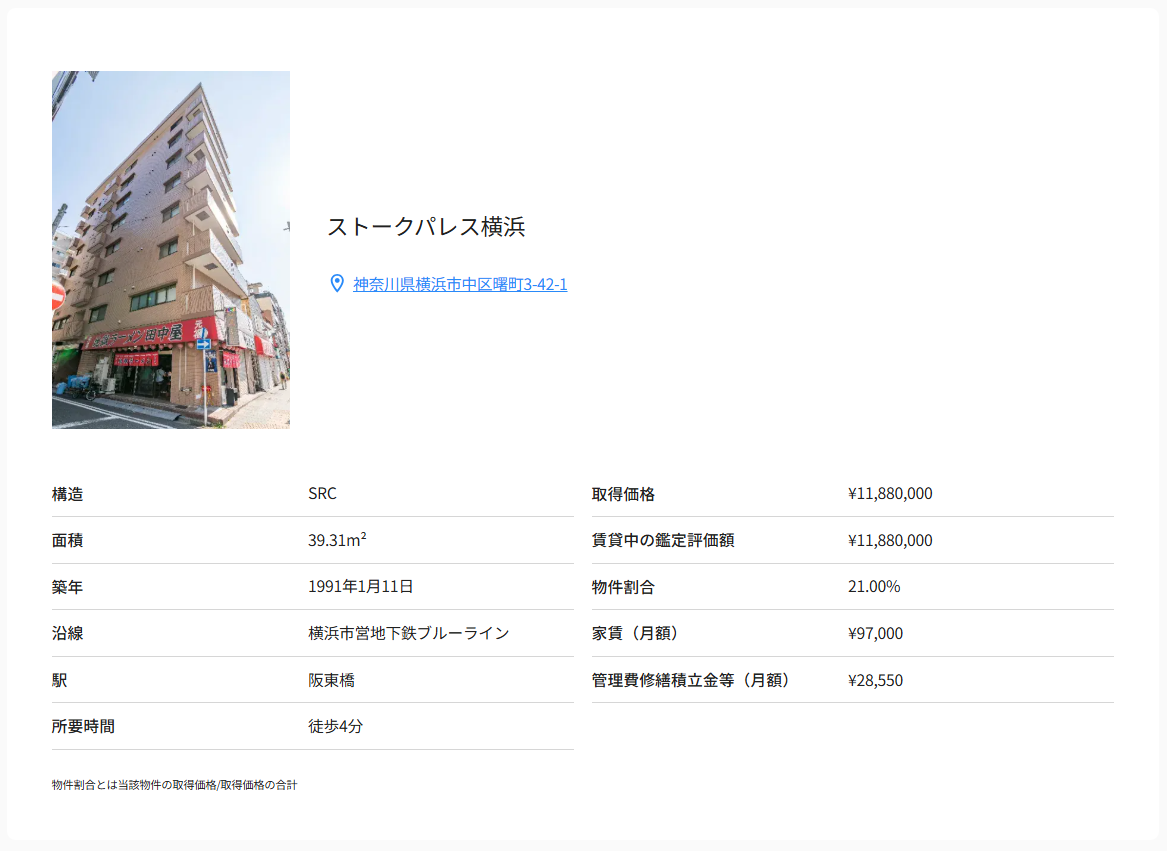Select the 39.31m² area value
This screenshot has height=851, width=1167.
(337, 540)
